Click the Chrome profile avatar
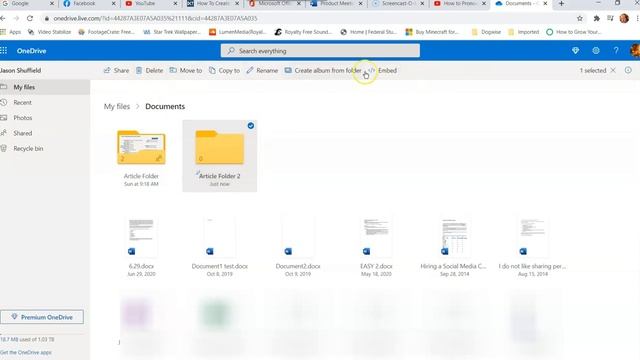The height and width of the screenshot is (360, 640). 624,18
